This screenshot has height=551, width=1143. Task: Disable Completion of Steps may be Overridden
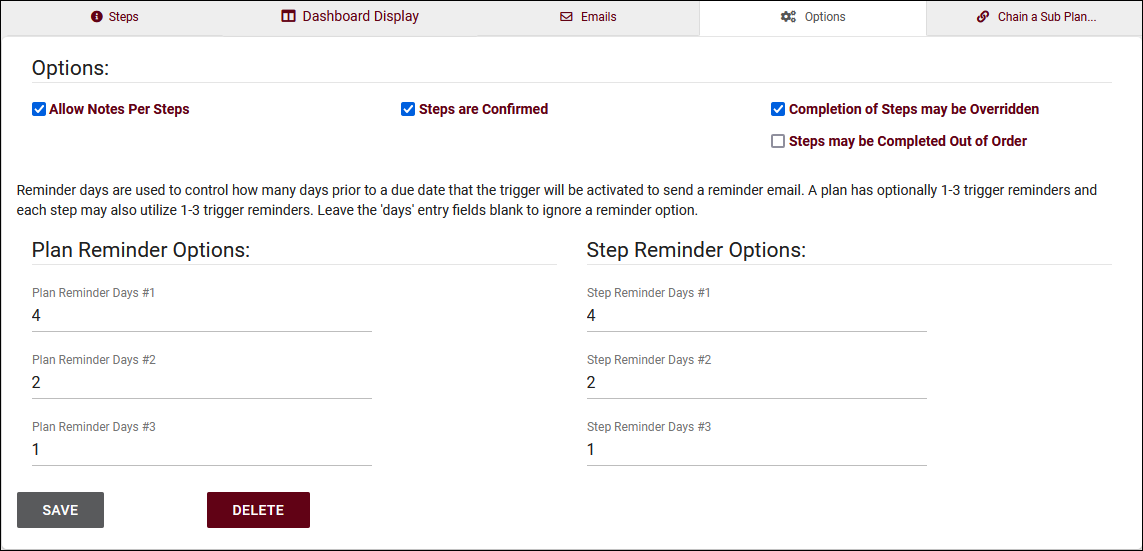point(778,109)
